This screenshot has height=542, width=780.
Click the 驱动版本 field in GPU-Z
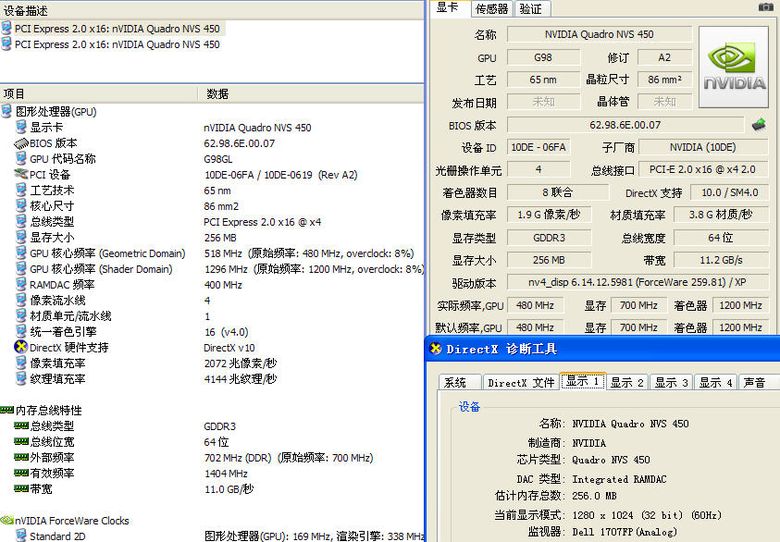point(637,282)
